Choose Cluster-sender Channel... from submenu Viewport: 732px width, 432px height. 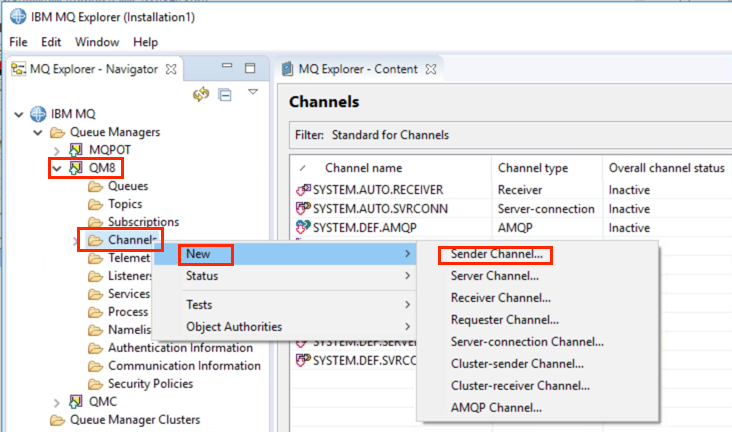517,364
